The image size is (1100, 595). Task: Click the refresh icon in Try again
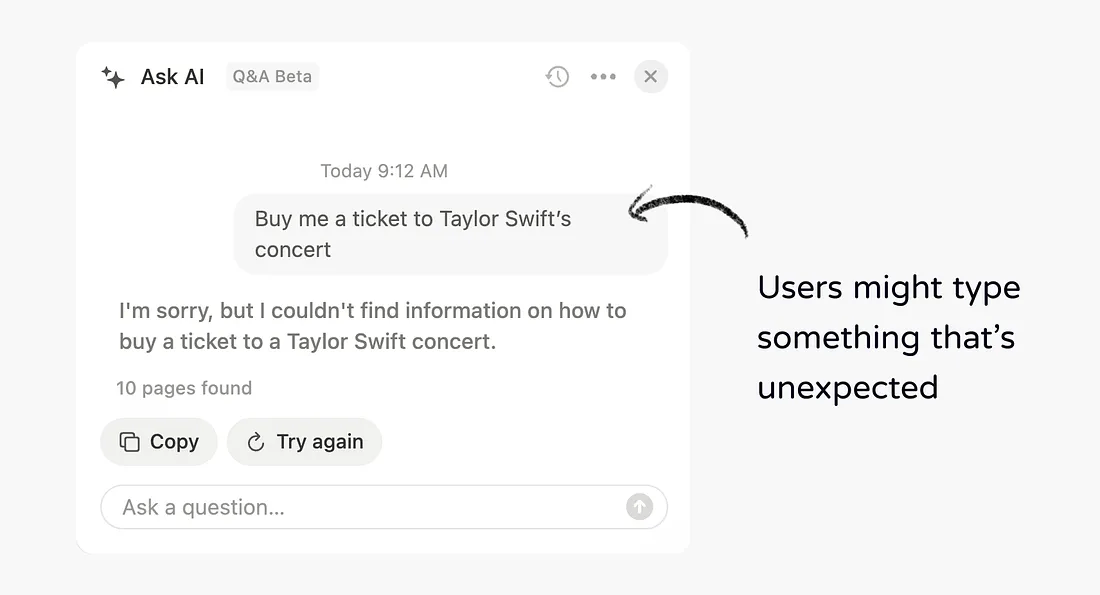[256, 442]
